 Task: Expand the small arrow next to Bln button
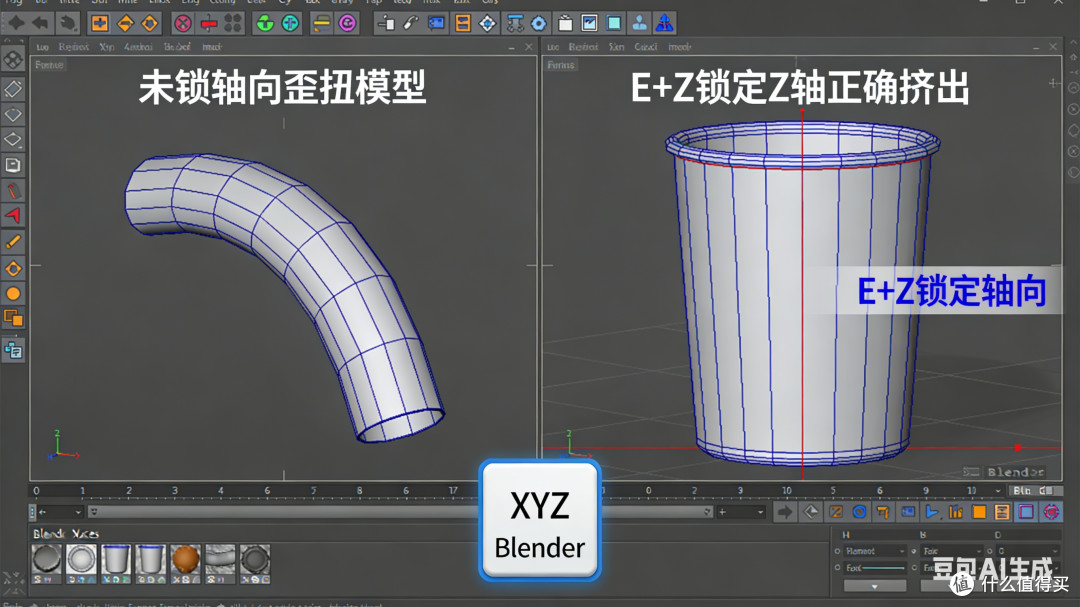point(998,491)
